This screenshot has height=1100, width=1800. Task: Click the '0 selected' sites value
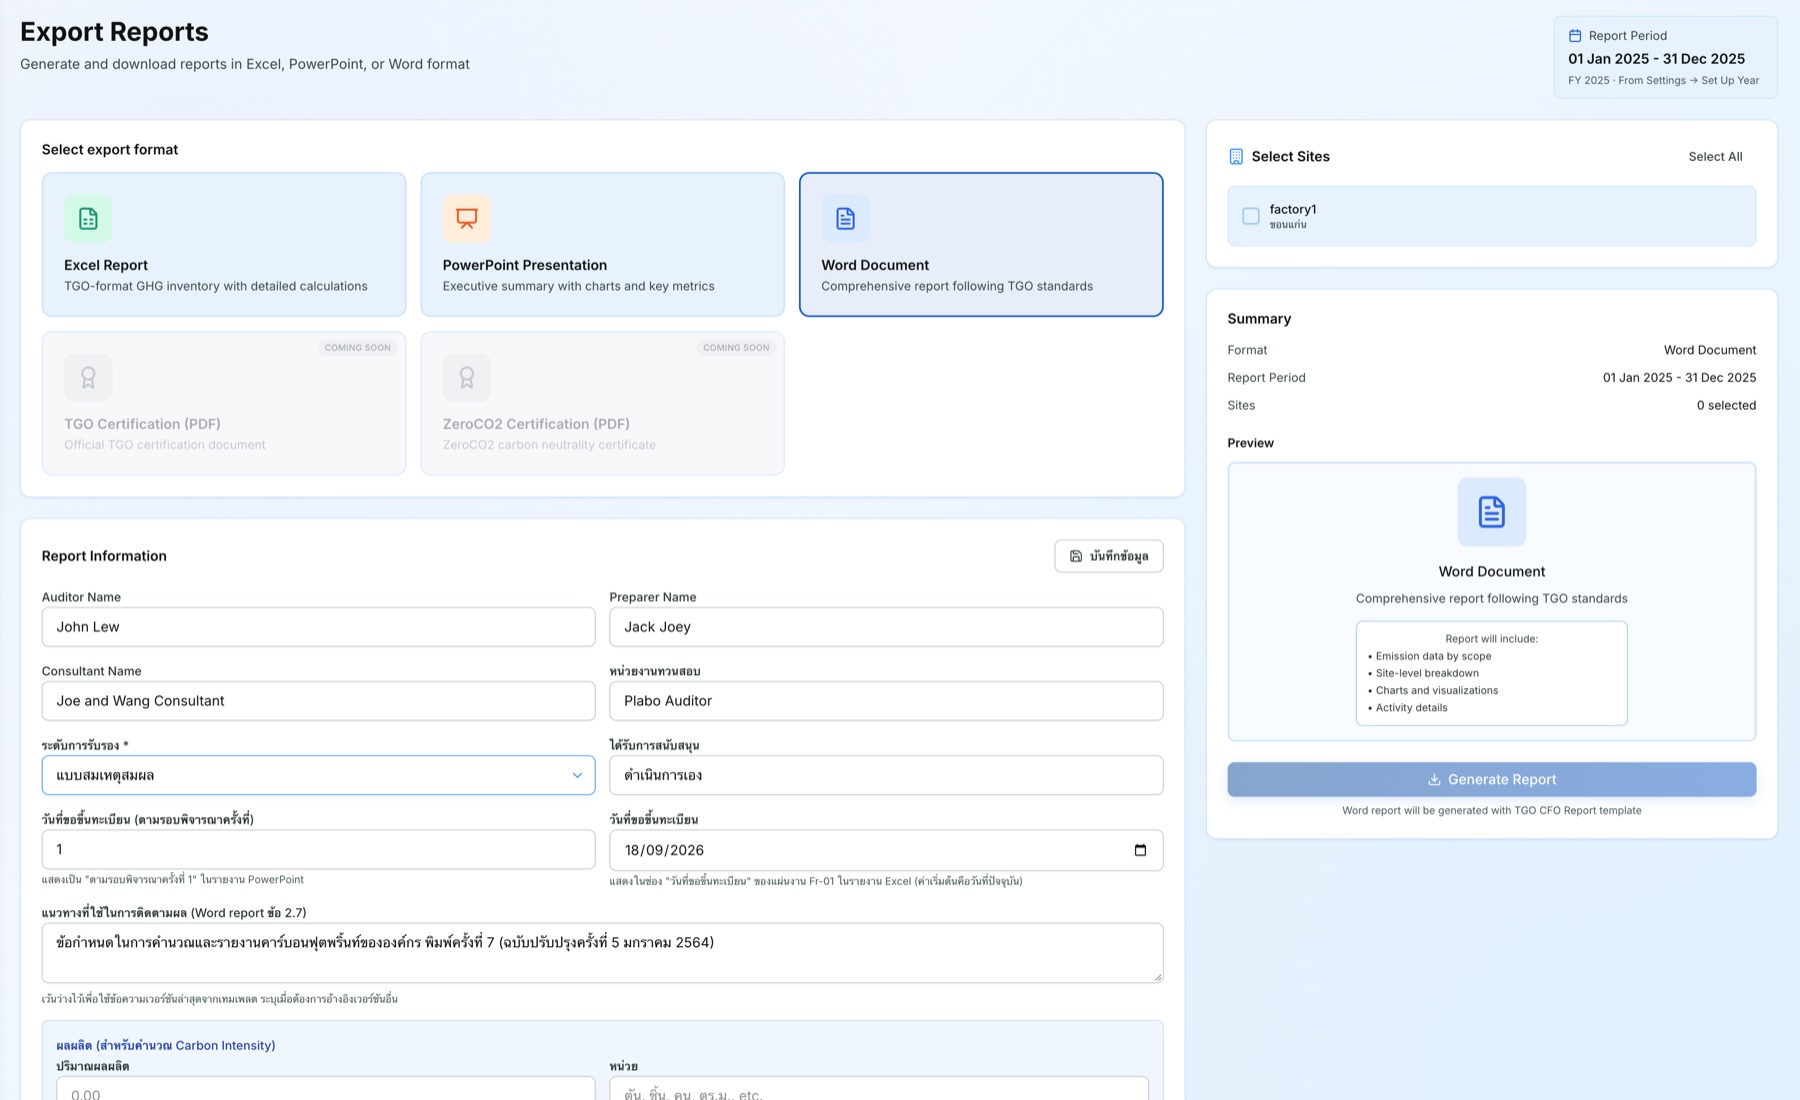tap(1726, 405)
